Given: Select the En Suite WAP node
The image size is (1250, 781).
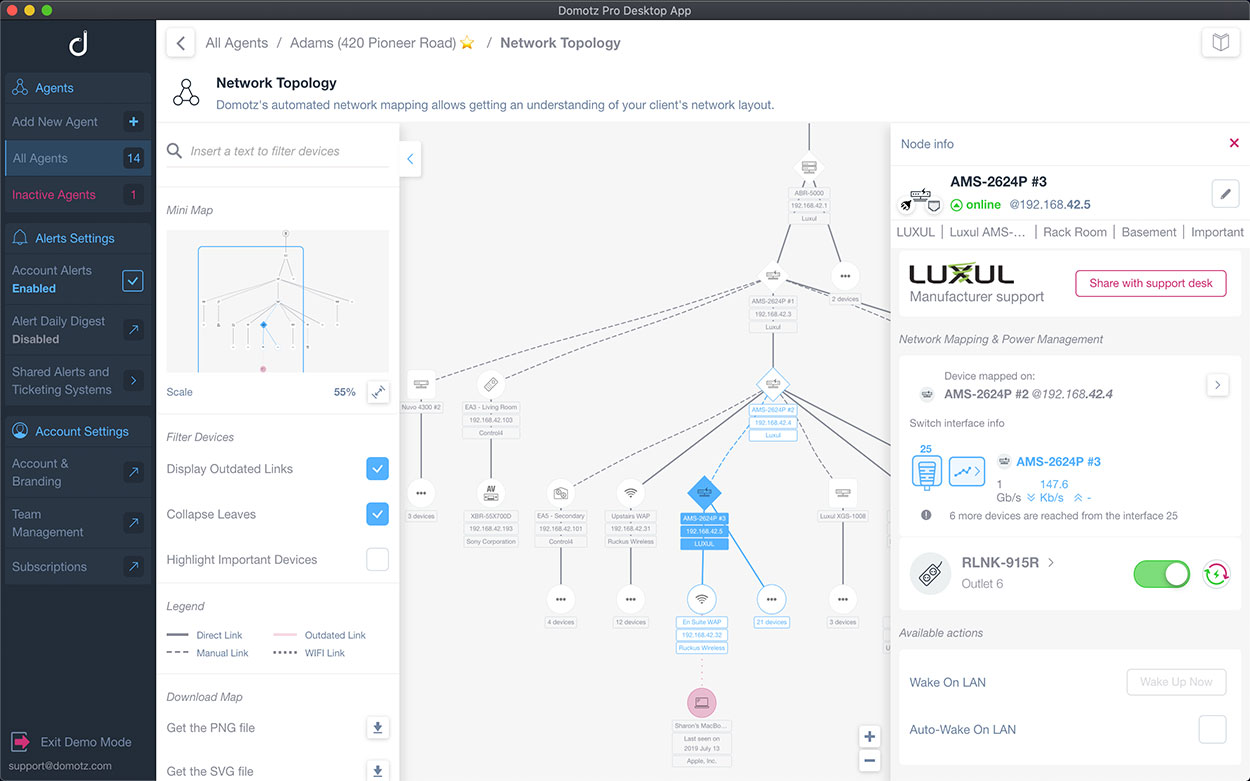Looking at the screenshot, I should [702, 600].
